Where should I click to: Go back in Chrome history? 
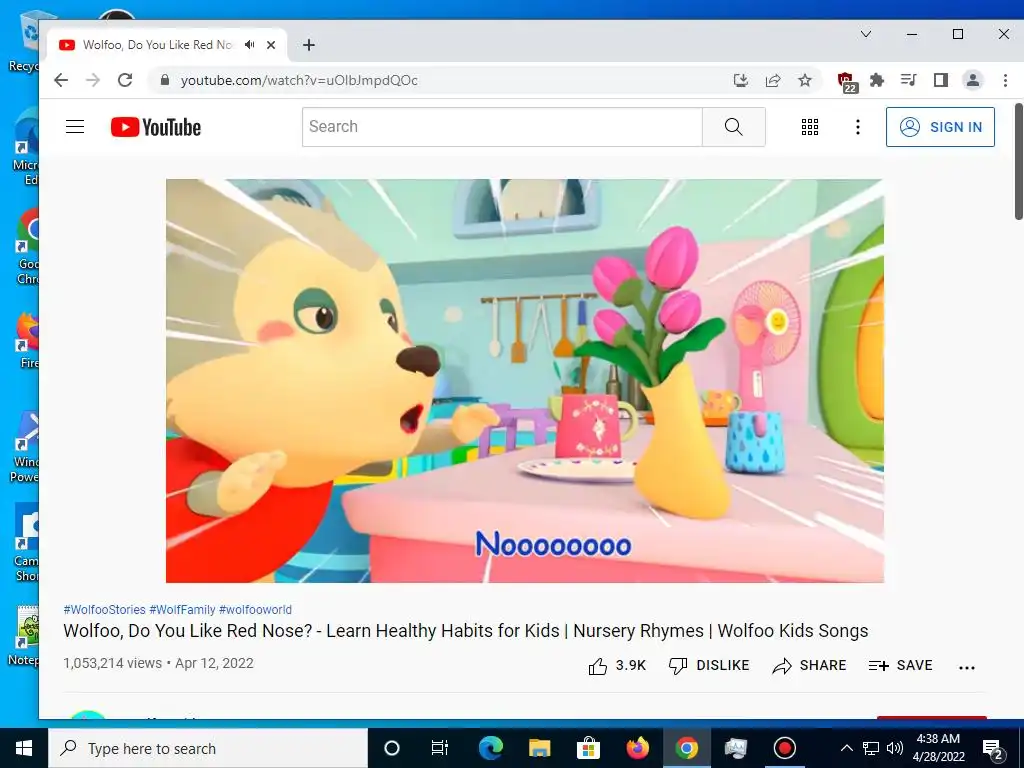tap(61, 80)
